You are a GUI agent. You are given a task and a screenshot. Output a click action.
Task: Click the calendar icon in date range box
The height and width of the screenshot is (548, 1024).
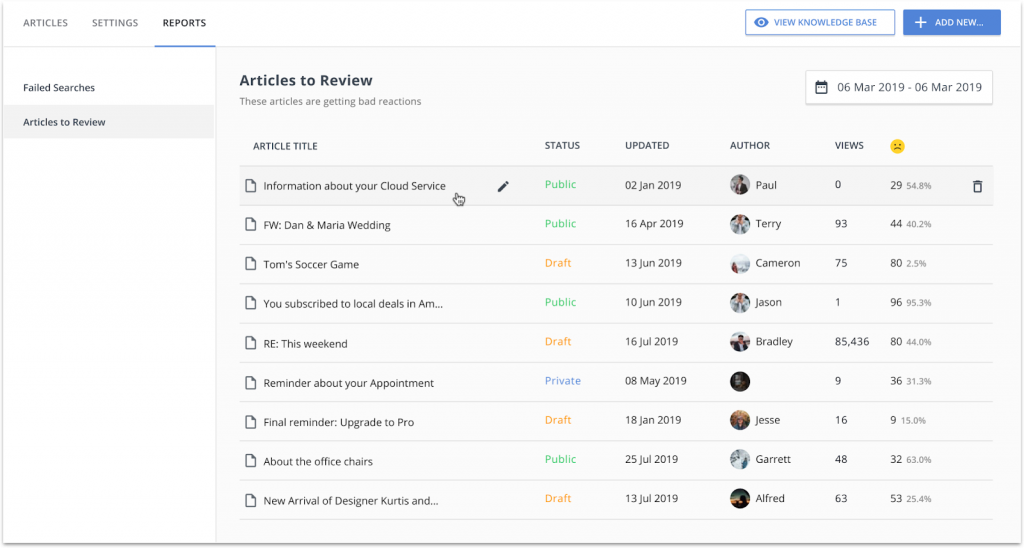(822, 87)
